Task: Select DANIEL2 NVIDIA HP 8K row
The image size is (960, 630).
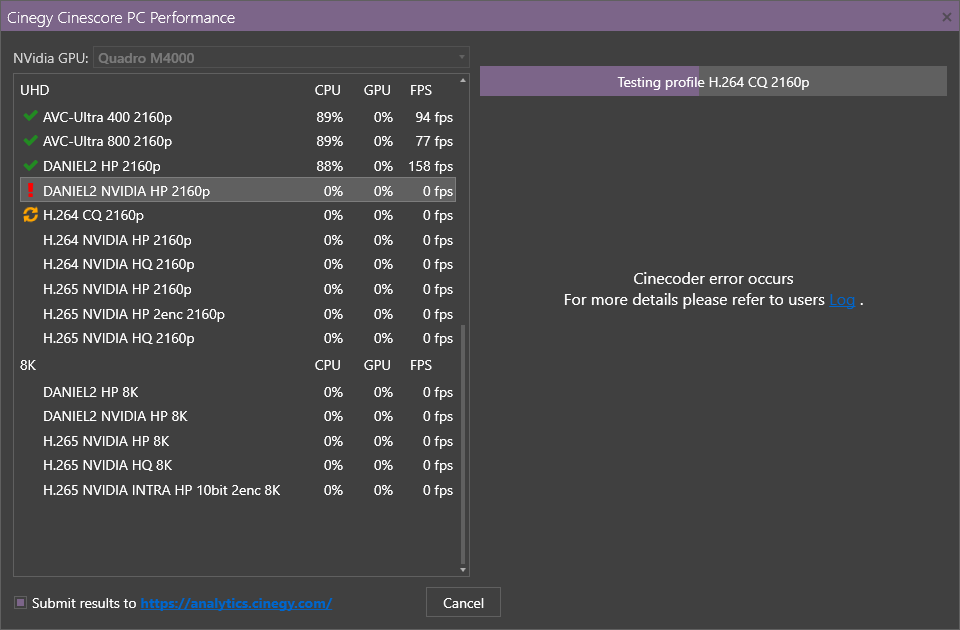Action: pos(238,416)
